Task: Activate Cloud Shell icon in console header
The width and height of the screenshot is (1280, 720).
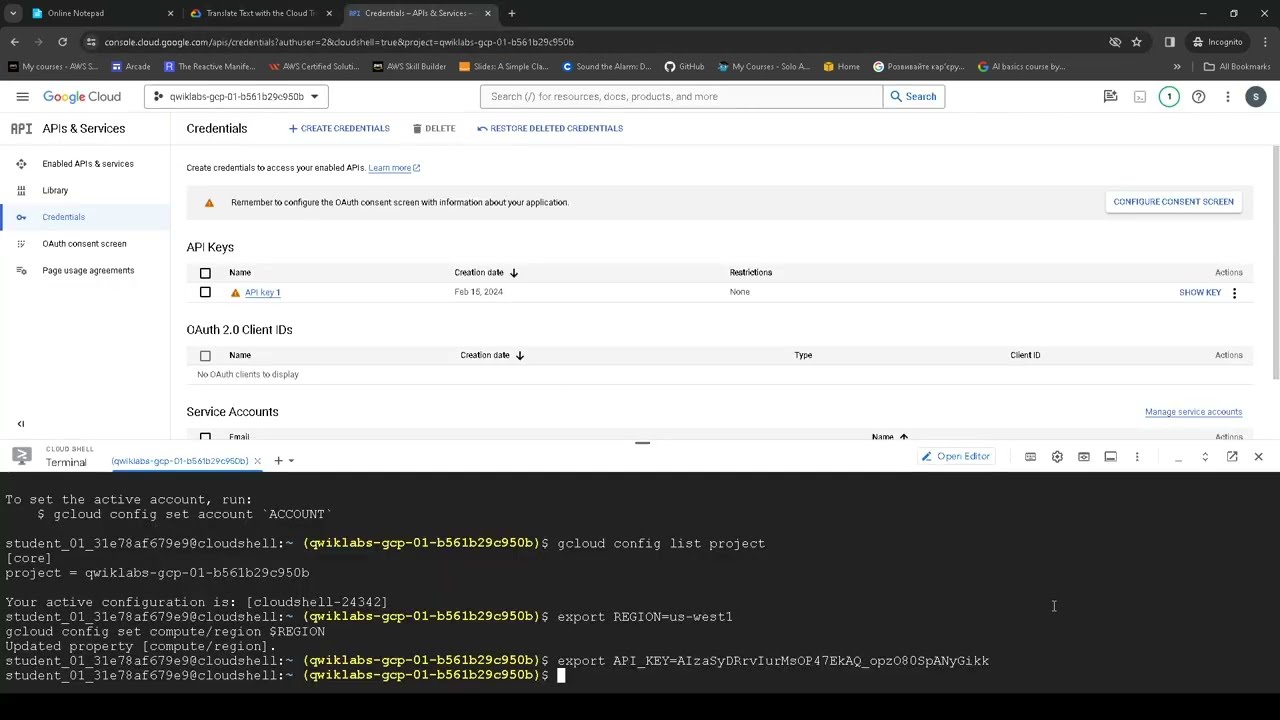Action: tap(1139, 96)
